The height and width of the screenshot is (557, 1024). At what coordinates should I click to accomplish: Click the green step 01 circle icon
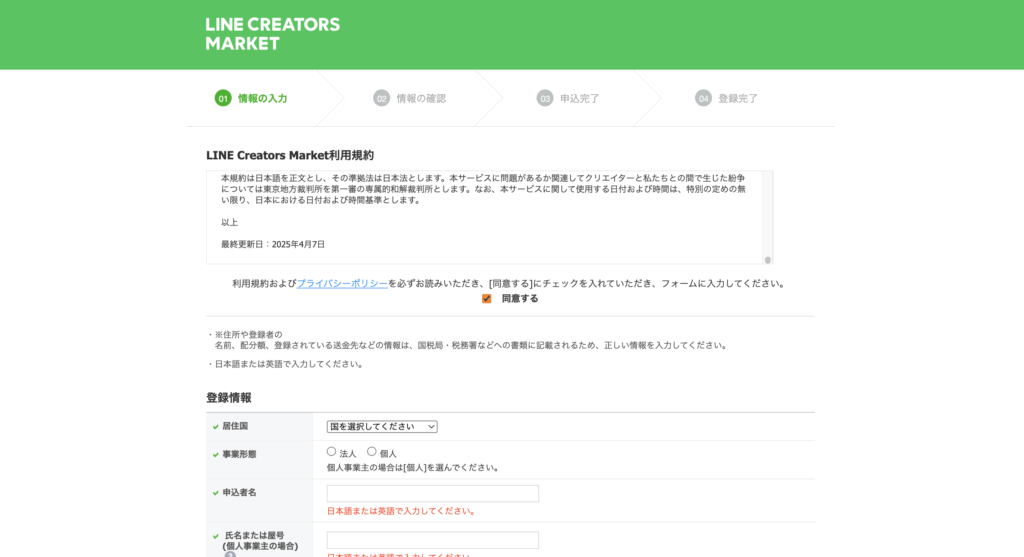223,98
